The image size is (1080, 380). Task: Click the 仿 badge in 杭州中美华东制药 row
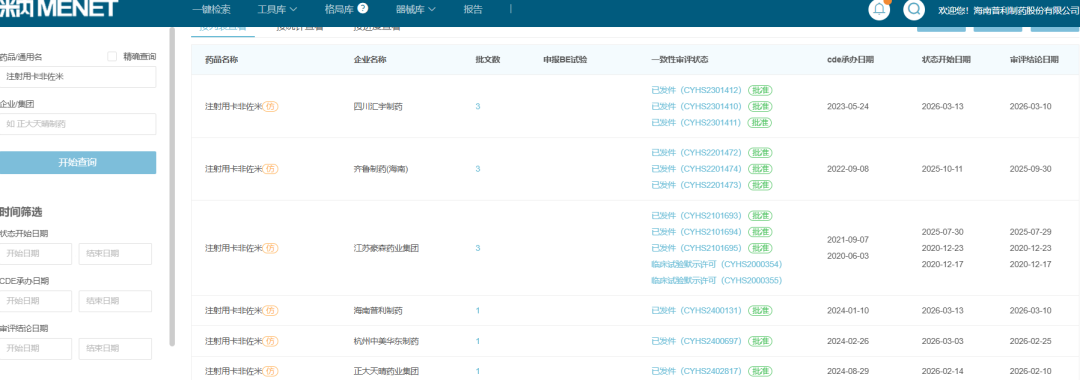click(271, 341)
